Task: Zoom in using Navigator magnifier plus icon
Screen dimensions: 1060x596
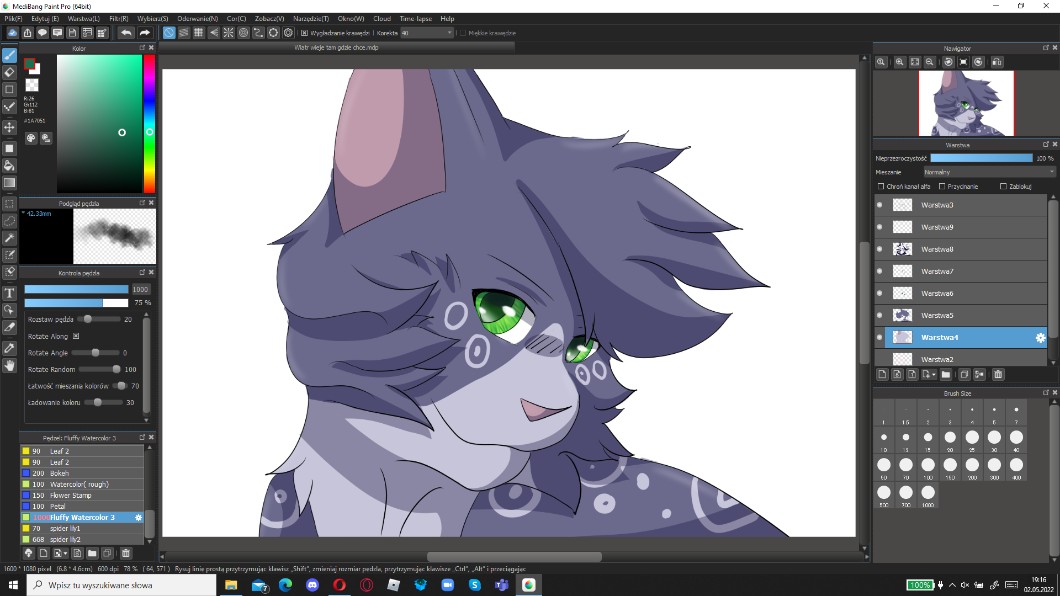Action: tap(899, 62)
